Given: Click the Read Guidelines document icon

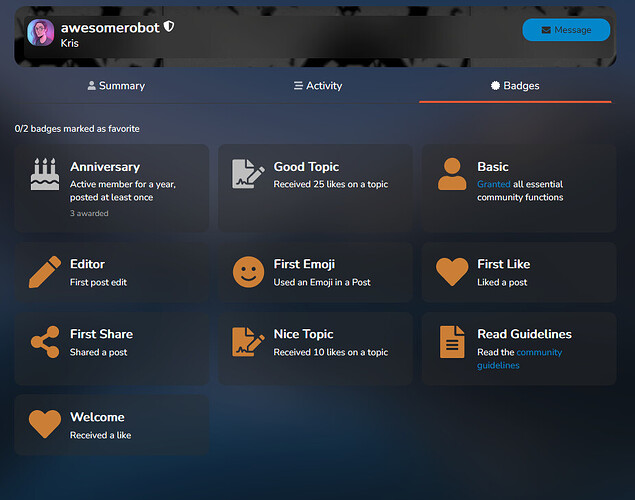Looking at the screenshot, I should tap(452, 342).
